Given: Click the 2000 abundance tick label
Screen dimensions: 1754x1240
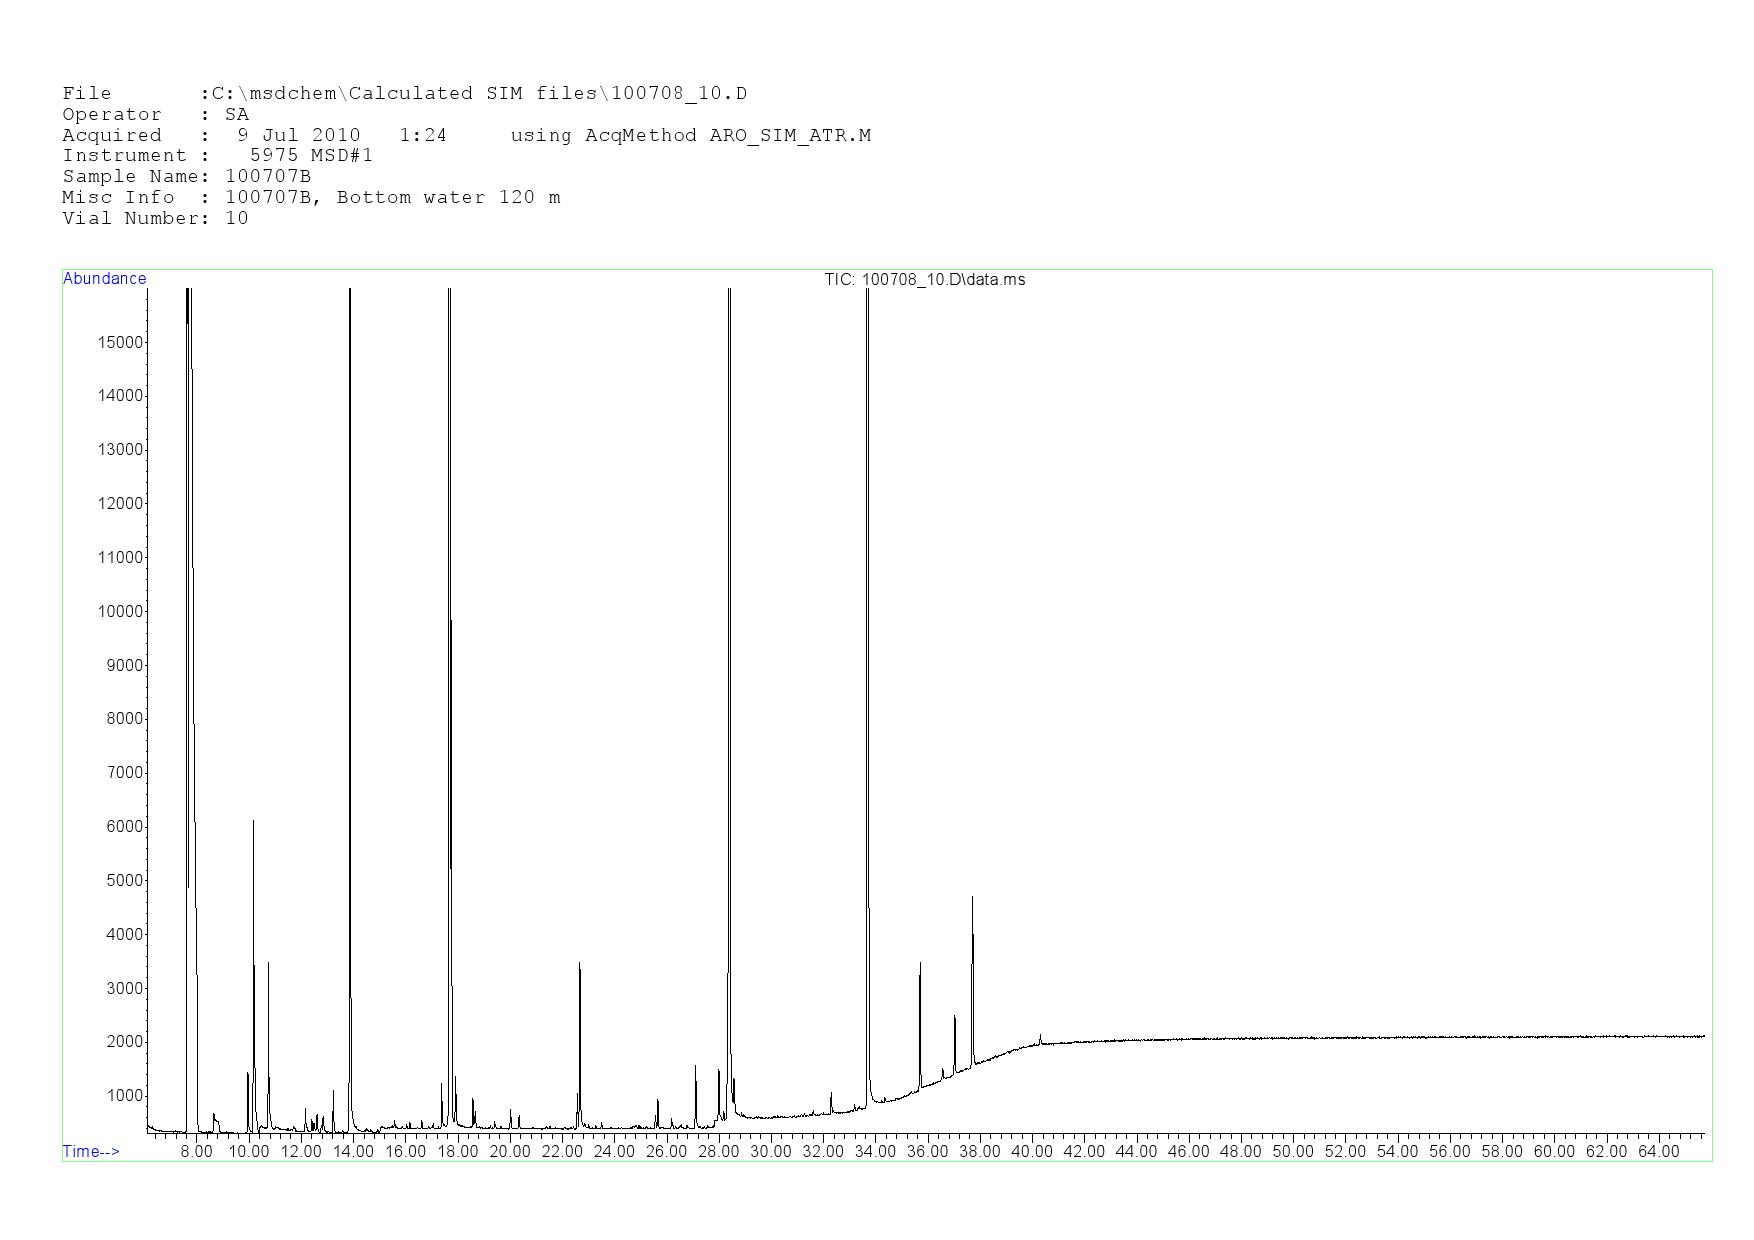Looking at the screenshot, I should pos(123,1042).
